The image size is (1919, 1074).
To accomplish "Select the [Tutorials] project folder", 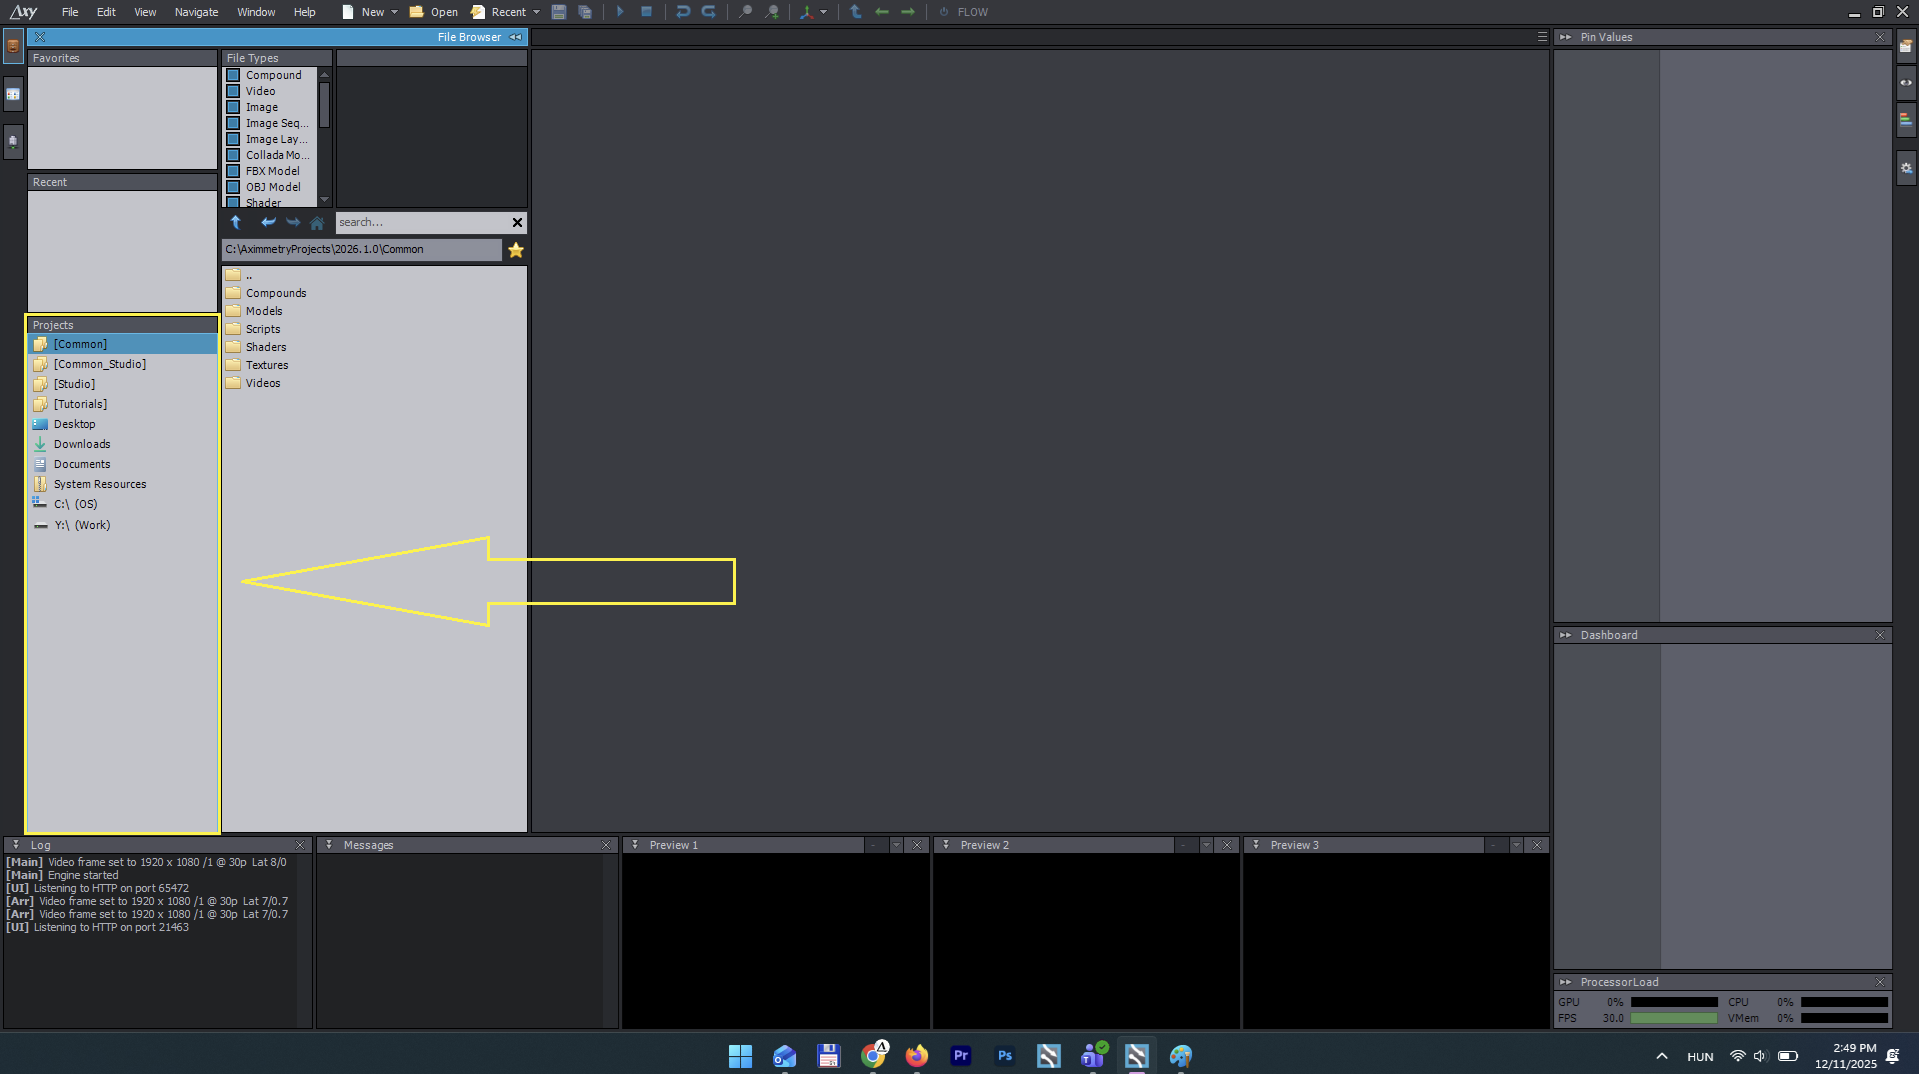I will [x=80, y=404].
